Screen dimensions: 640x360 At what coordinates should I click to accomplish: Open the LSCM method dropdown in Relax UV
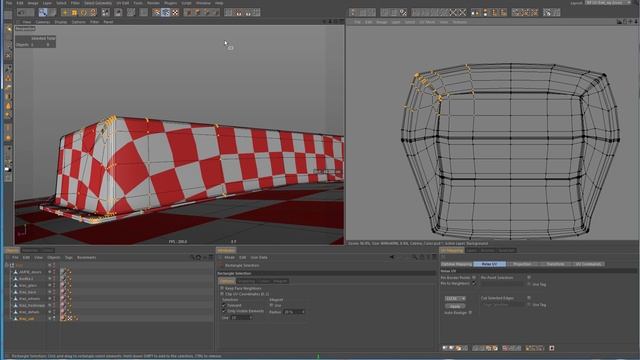tap(455, 298)
